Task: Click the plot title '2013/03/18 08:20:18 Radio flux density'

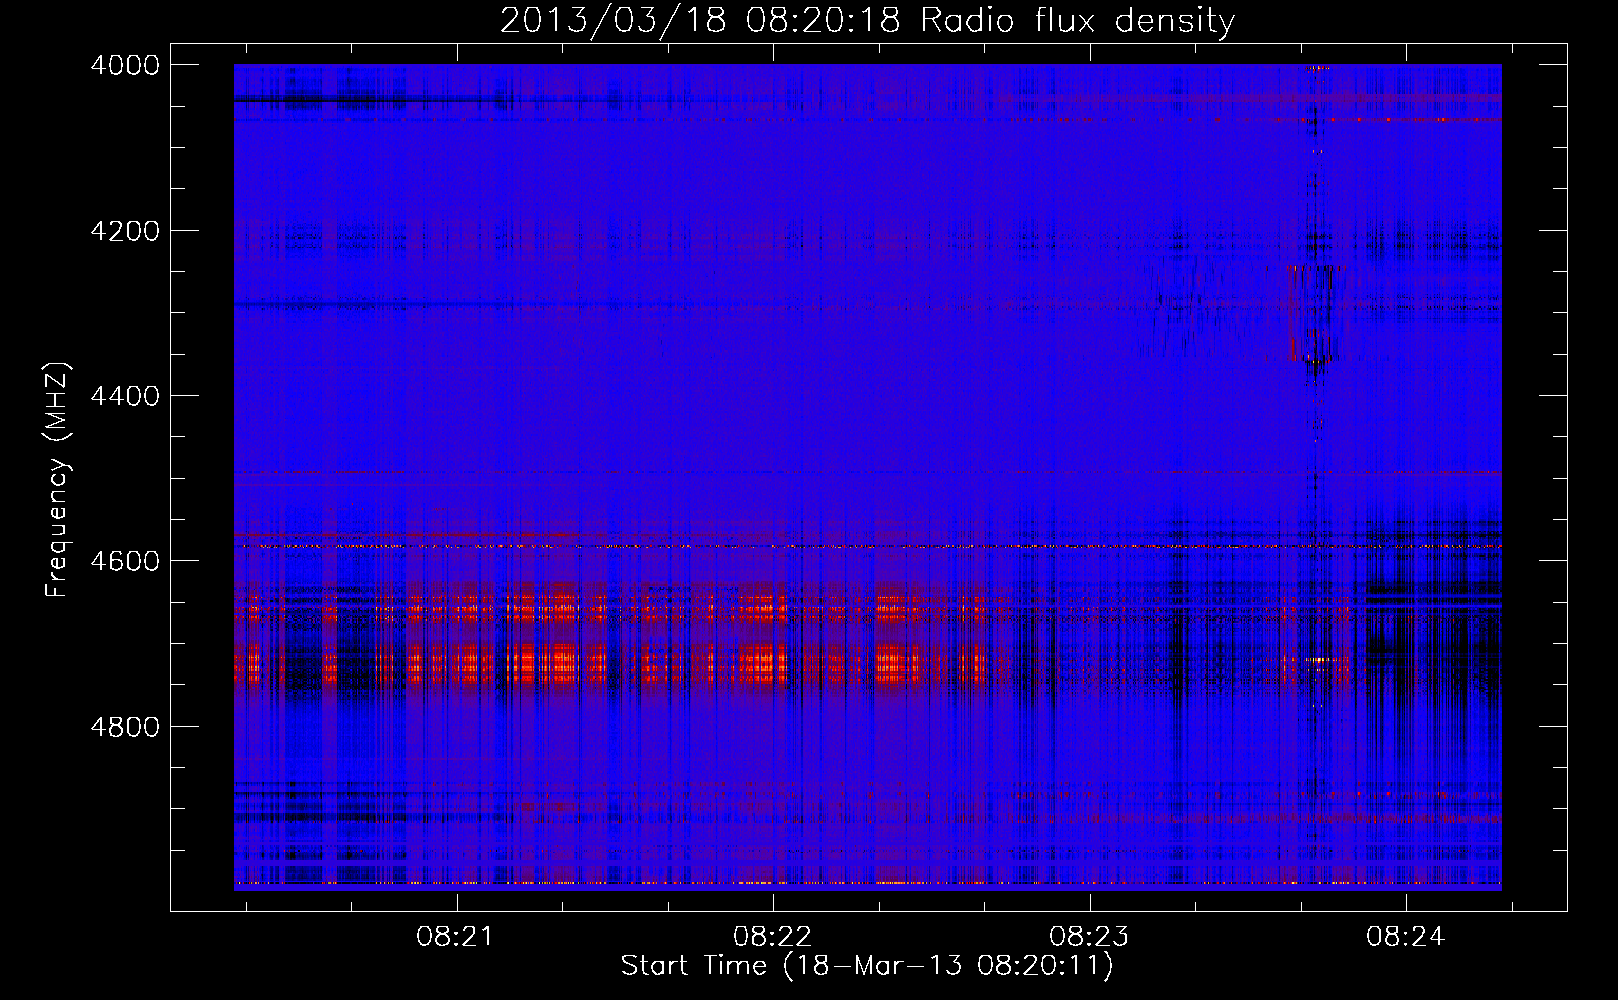Action: point(867,20)
